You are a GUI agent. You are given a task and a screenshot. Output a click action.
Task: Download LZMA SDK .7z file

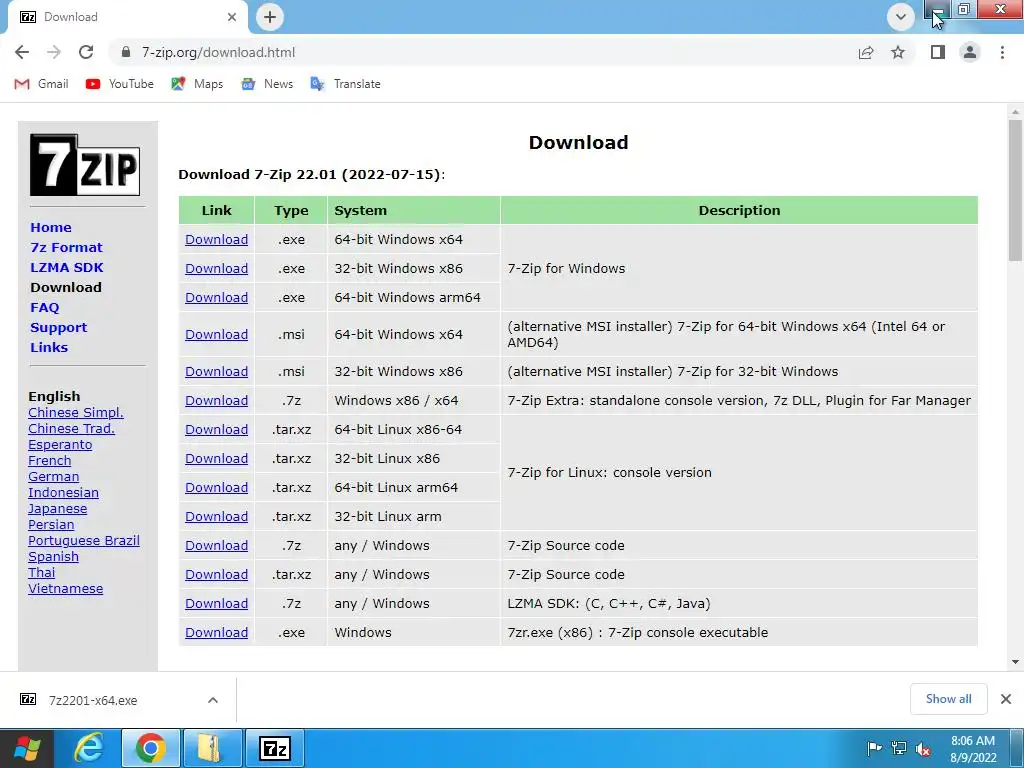tap(216, 603)
